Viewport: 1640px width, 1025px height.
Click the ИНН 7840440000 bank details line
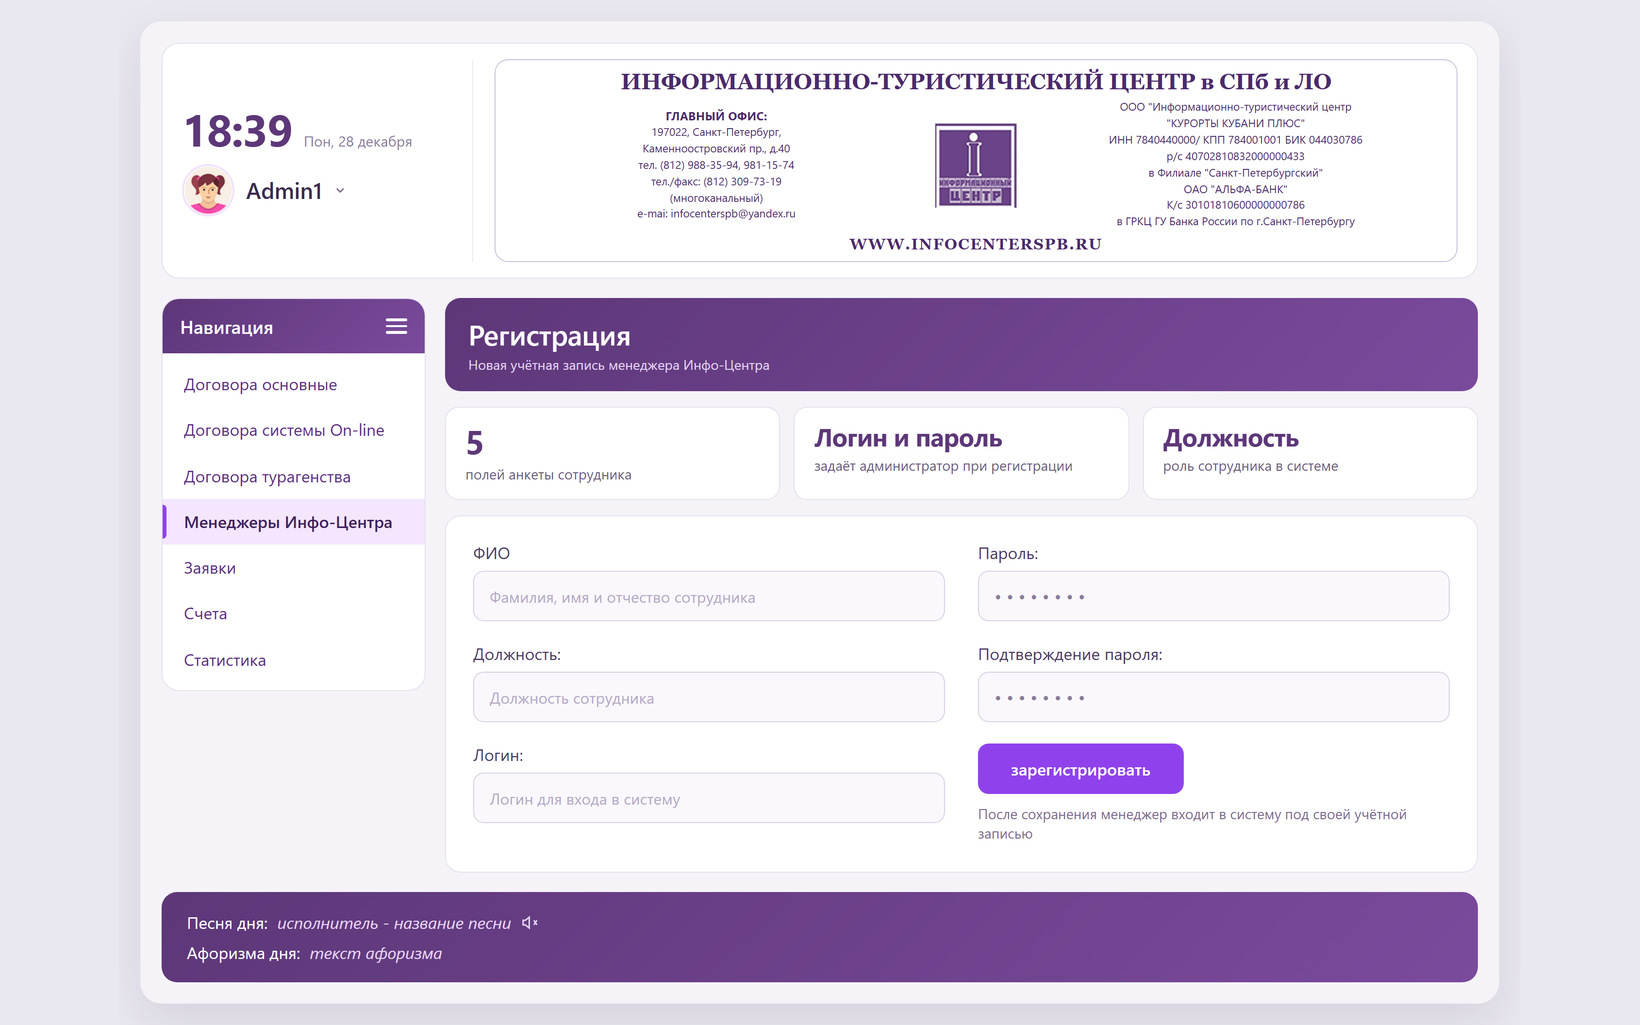(1235, 140)
